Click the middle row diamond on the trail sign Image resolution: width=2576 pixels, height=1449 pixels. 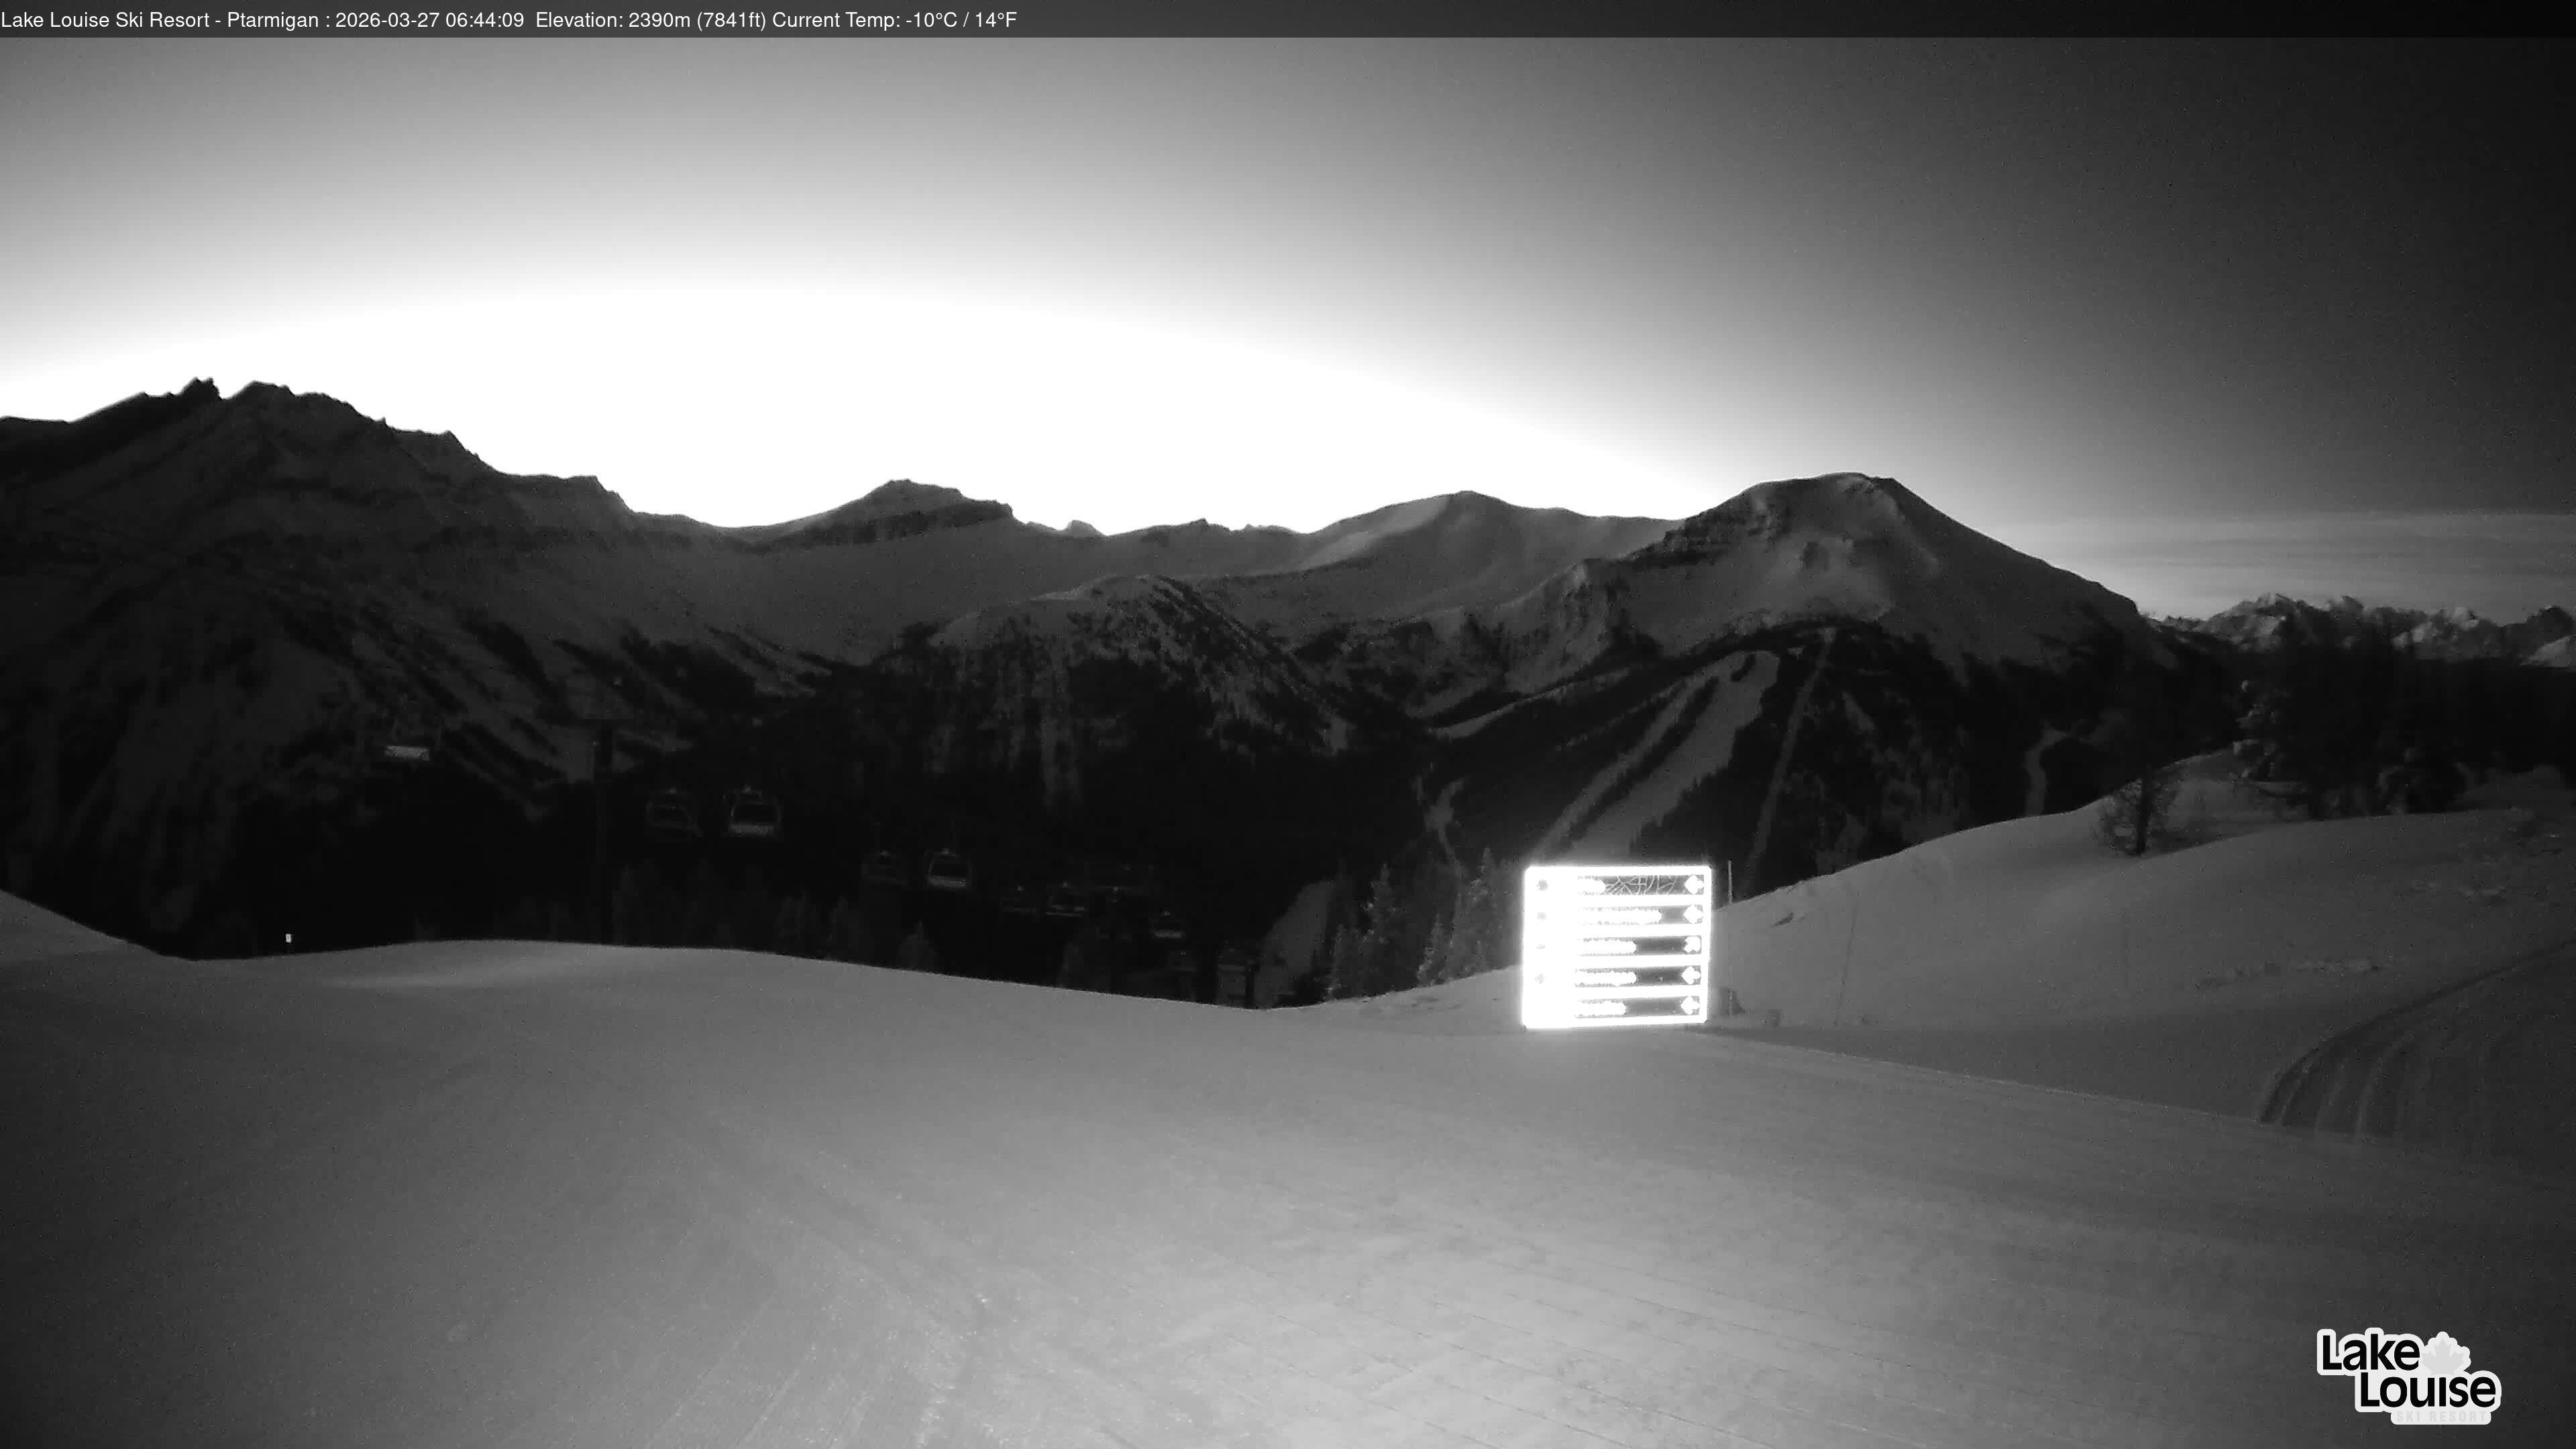coord(1692,944)
